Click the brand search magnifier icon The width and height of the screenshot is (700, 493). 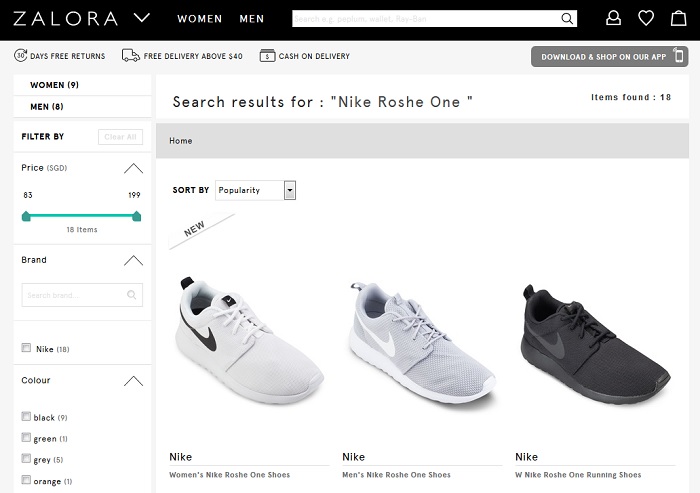[132, 295]
